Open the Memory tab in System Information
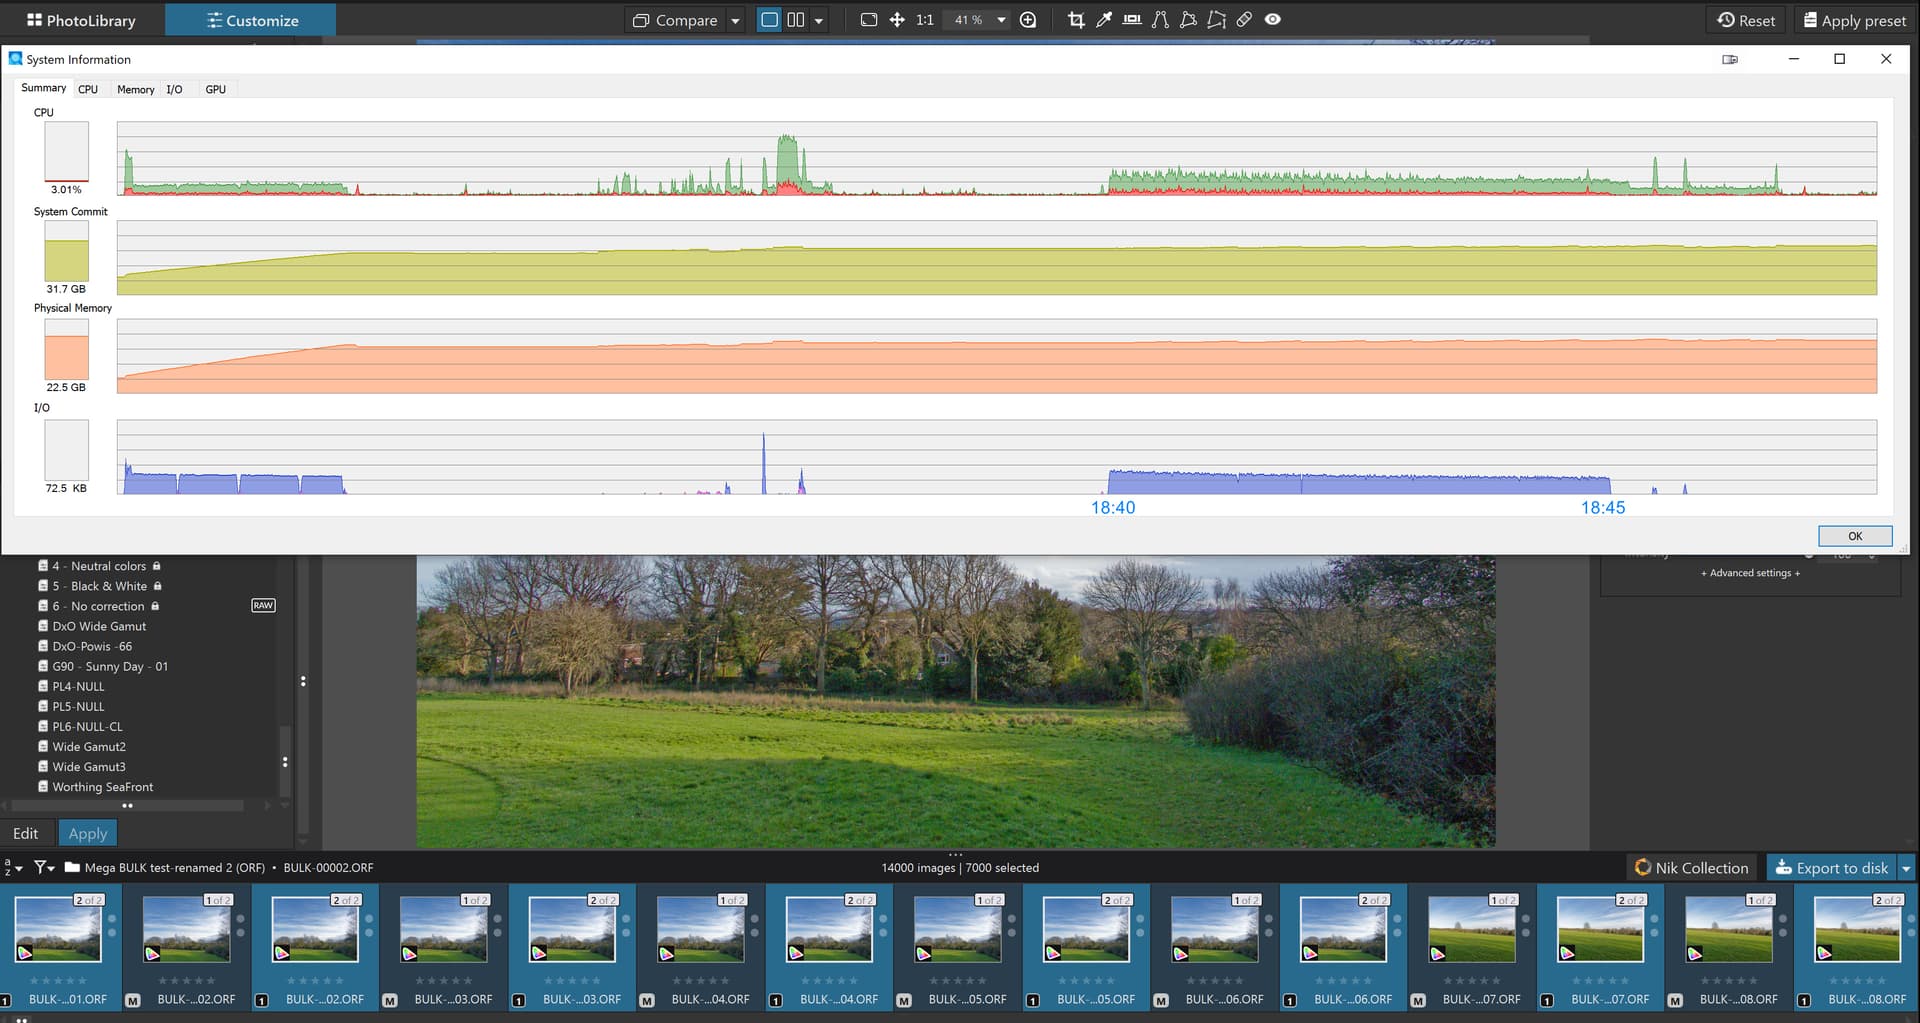The width and height of the screenshot is (1920, 1023). (135, 90)
